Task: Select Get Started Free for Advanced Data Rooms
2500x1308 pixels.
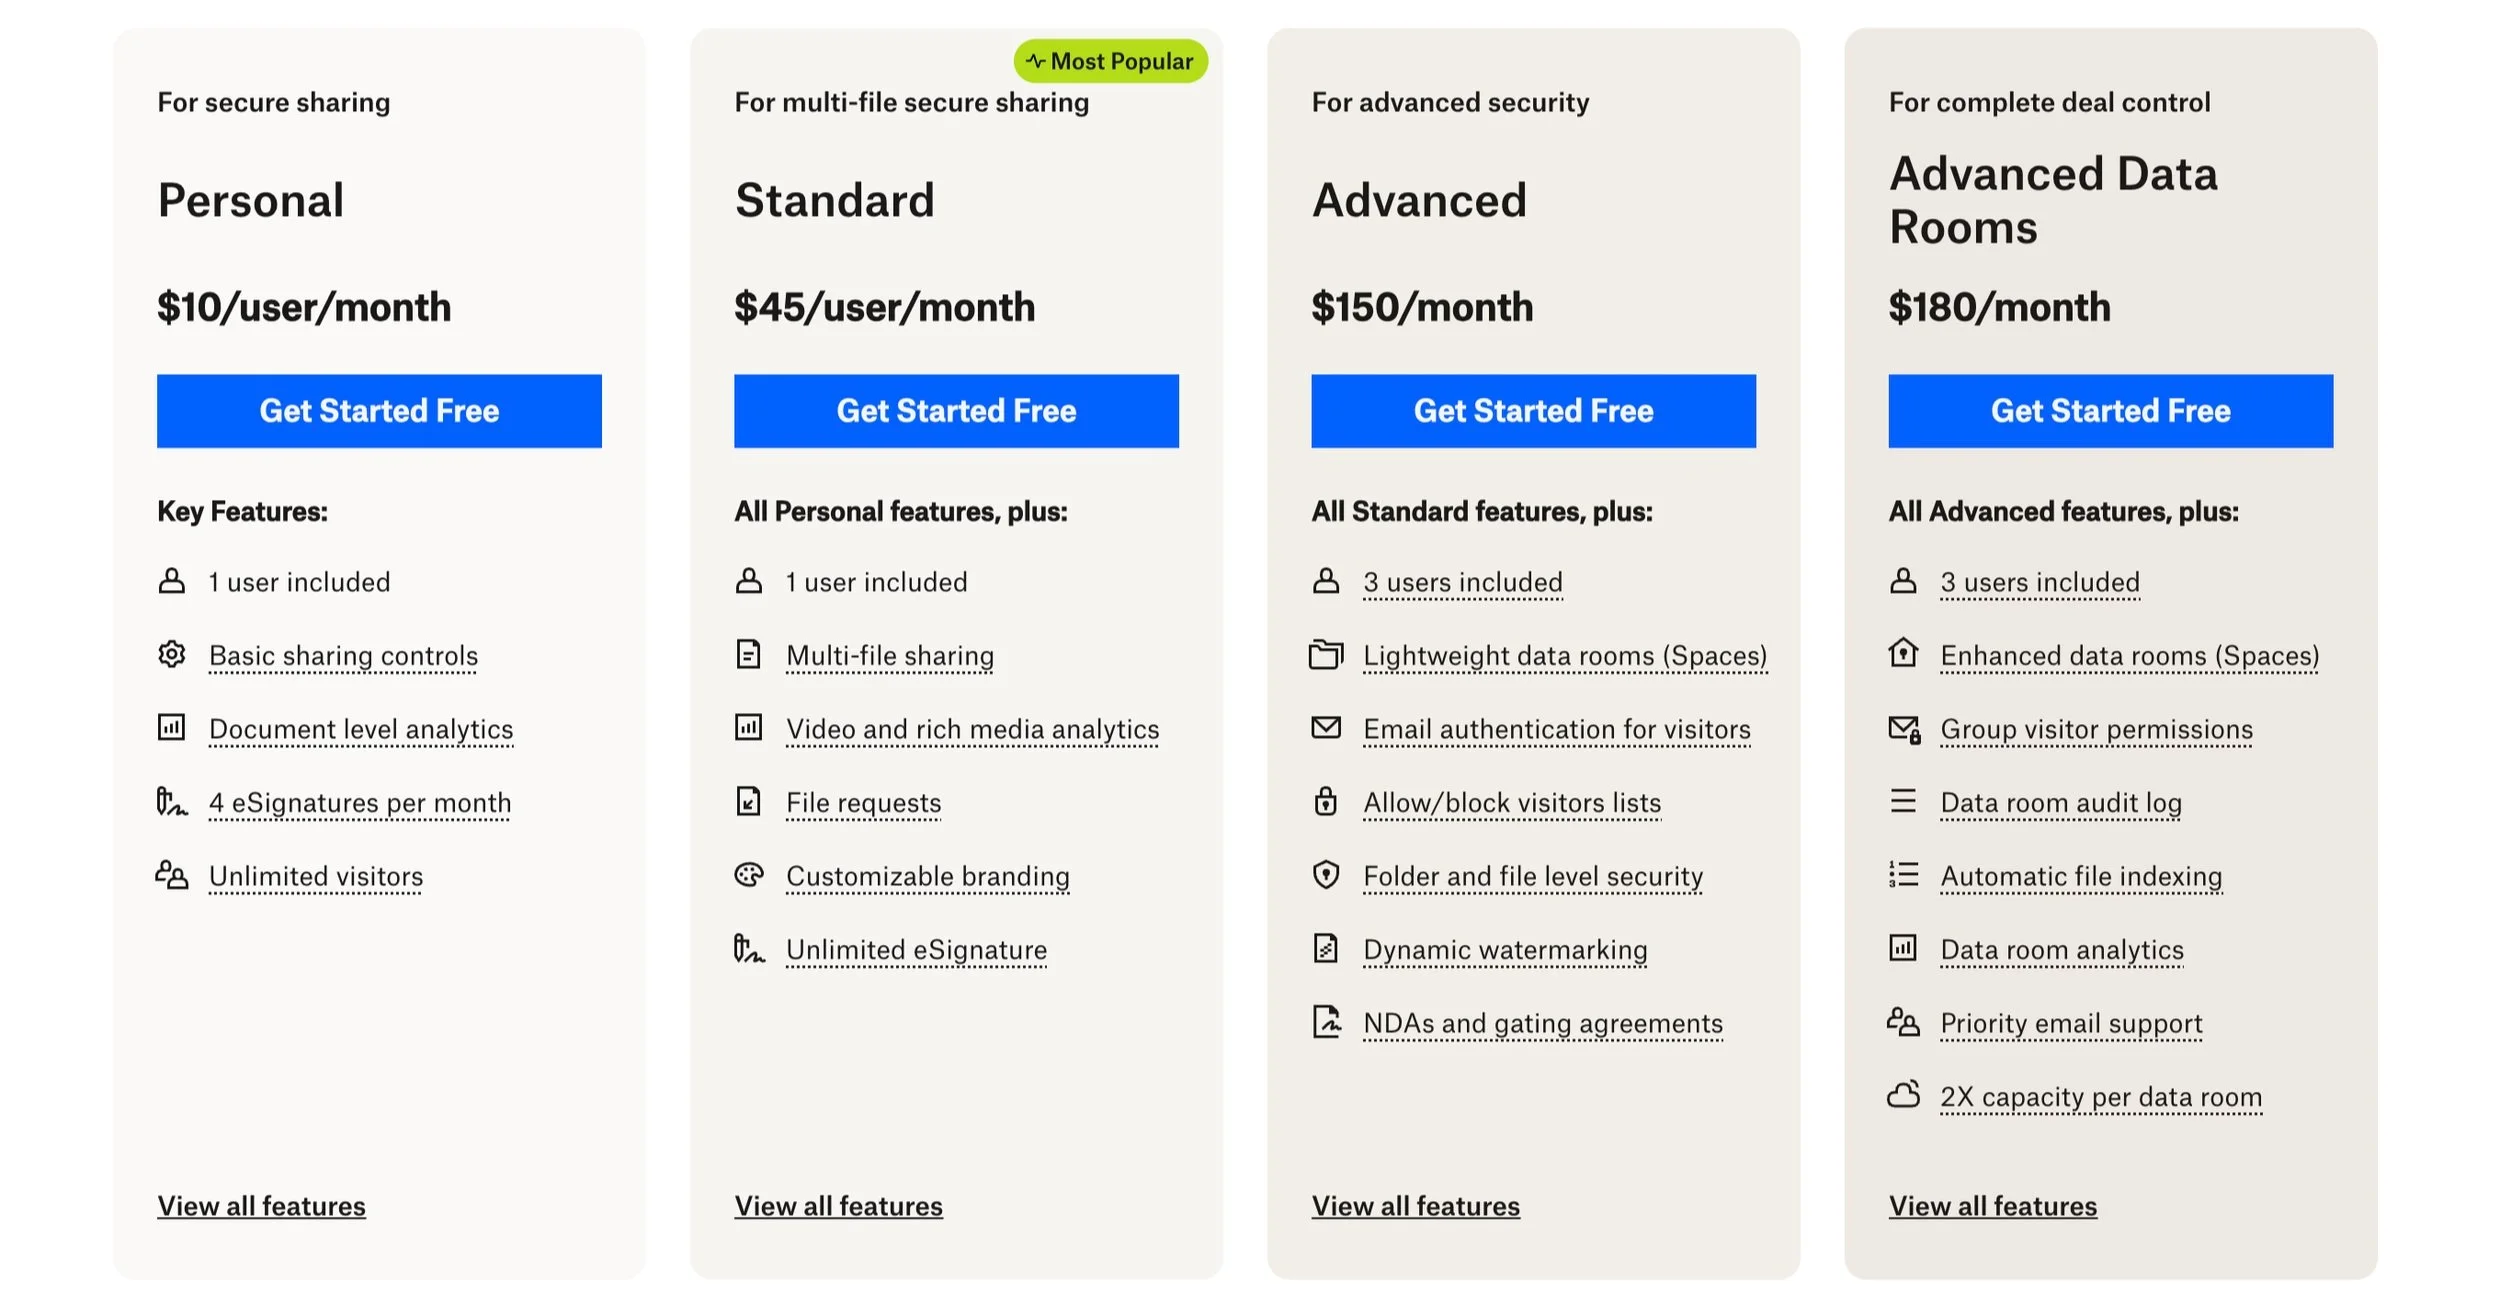Action: (x=2110, y=411)
